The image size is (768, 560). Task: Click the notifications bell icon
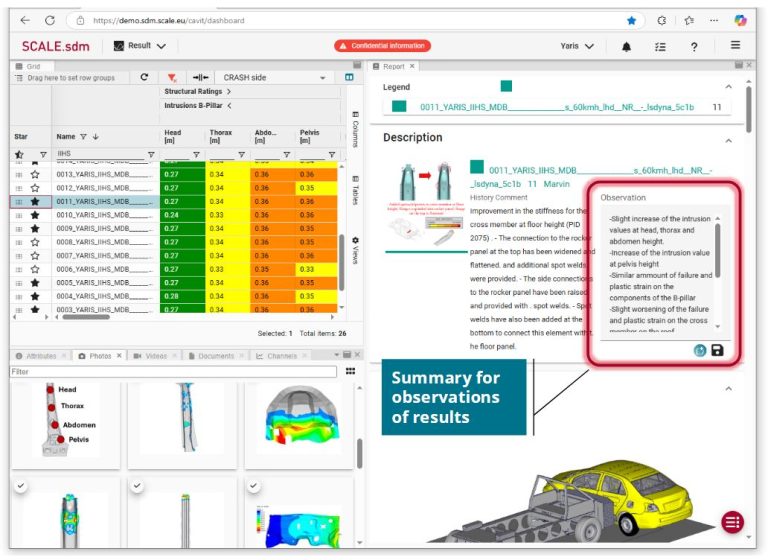click(626, 46)
